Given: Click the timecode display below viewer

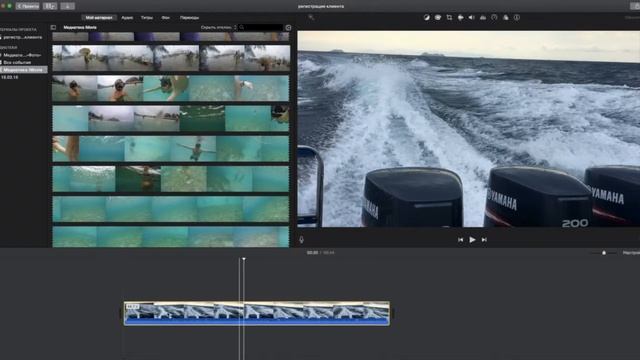Looking at the screenshot, I should pyautogui.click(x=320, y=253).
